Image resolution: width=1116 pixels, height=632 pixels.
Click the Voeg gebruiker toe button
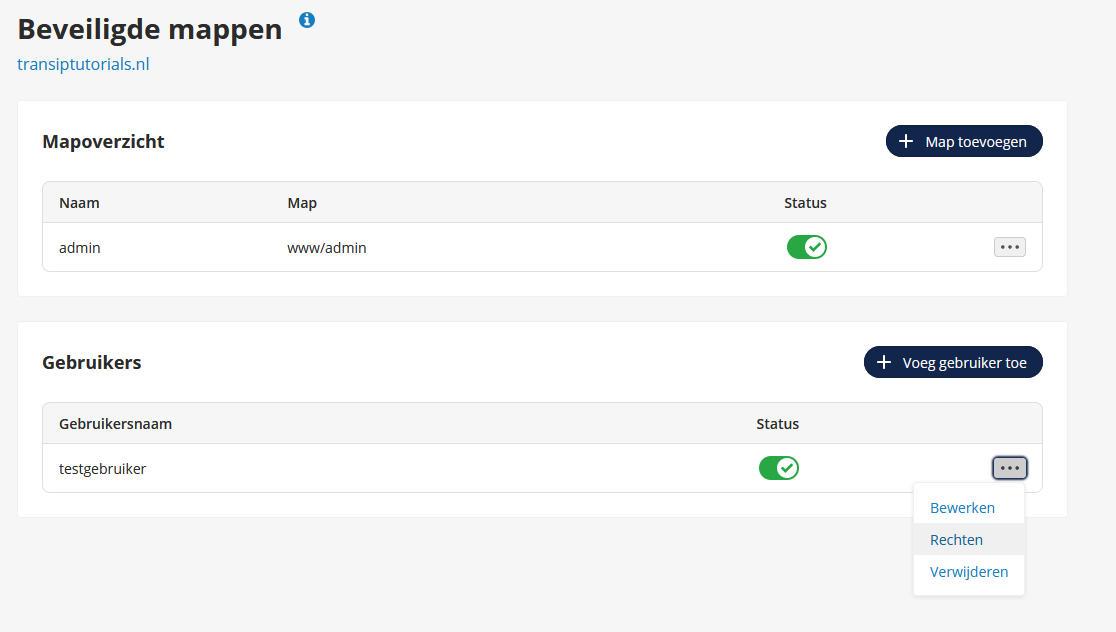tap(953, 362)
